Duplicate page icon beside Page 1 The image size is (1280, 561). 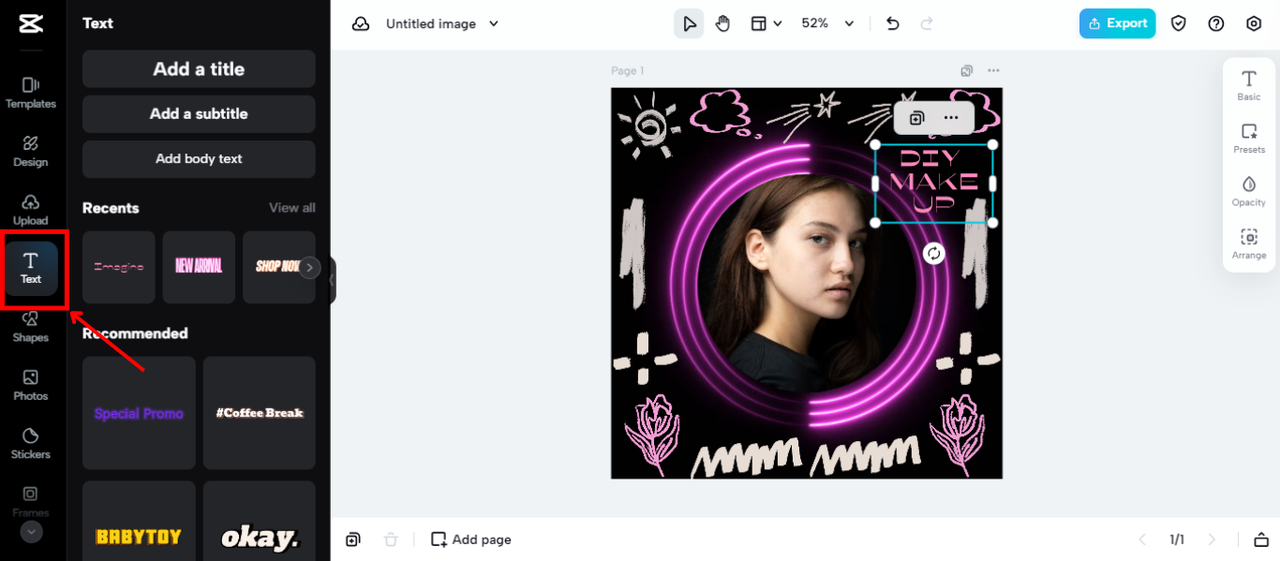point(967,71)
